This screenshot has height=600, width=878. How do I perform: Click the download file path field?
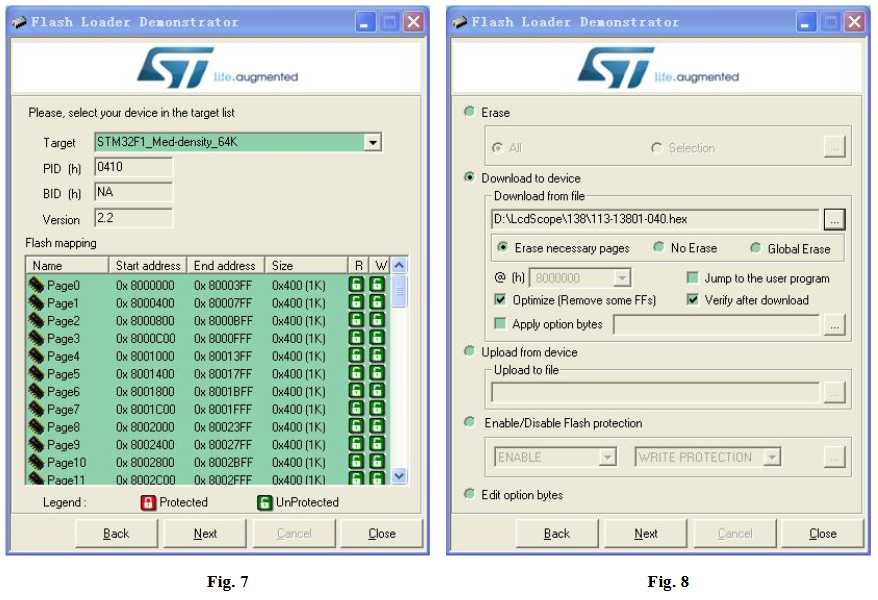pyautogui.click(x=655, y=219)
